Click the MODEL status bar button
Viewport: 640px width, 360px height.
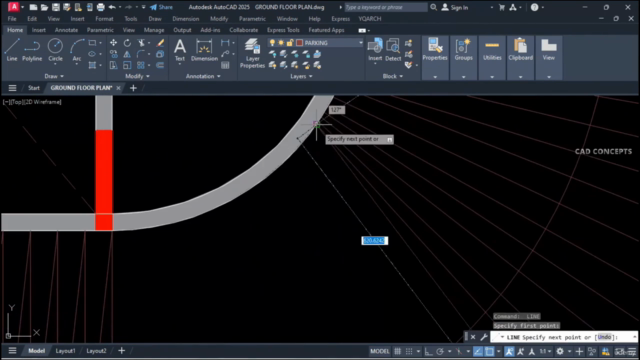pyautogui.click(x=380, y=351)
